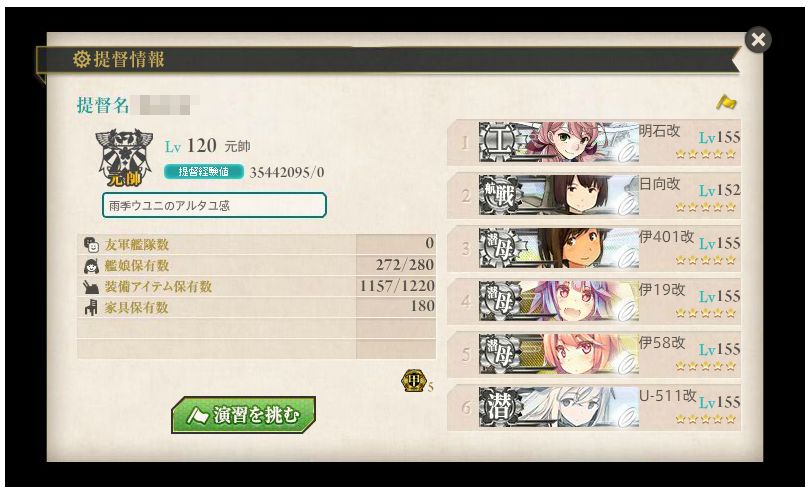Click the 工 ship type icon for 明石改

pos(497,142)
